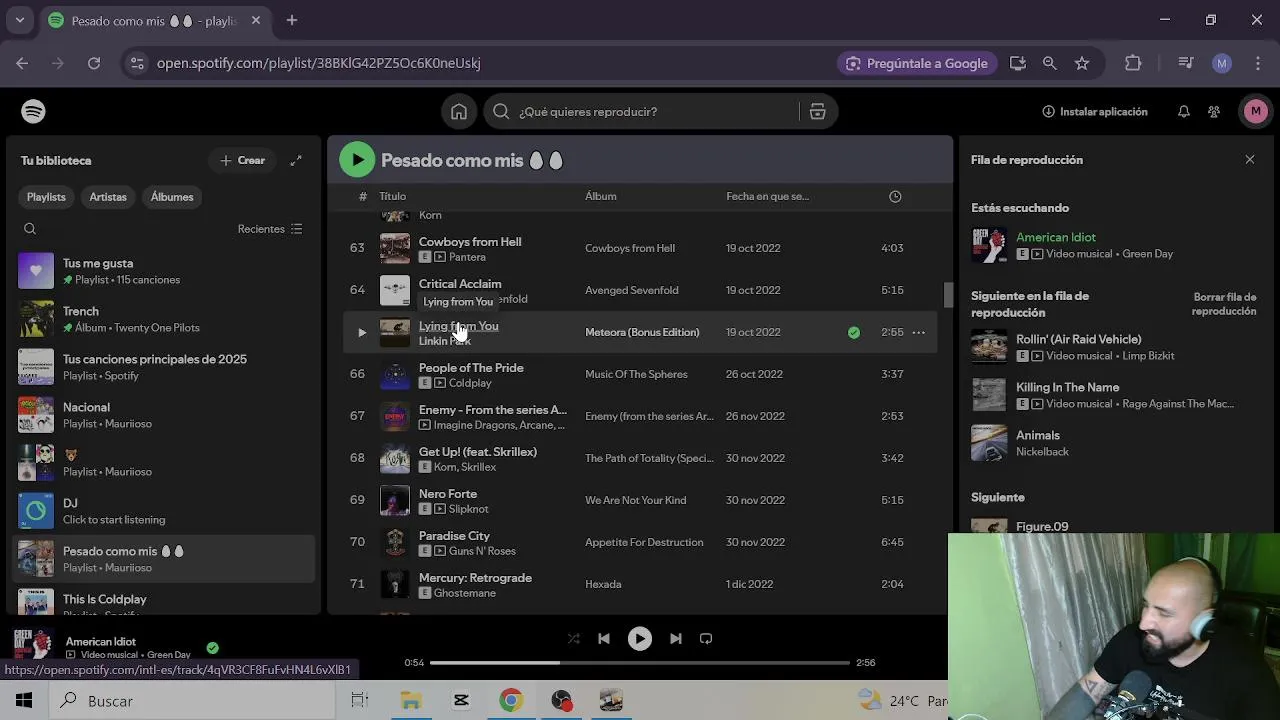Open the Spotify logo home link
The height and width of the screenshot is (720, 1280).
[x=33, y=111]
